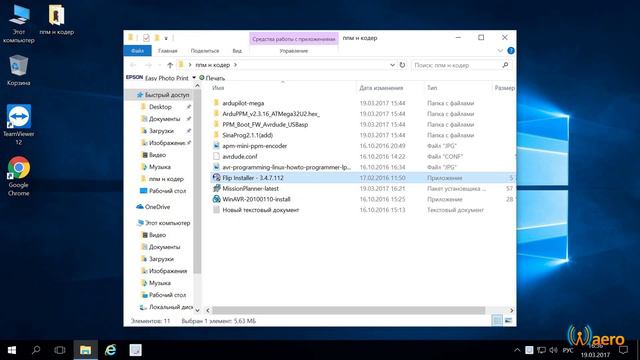Click File Explorer taskbar icon
This screenshot has height=360, width=640.
pos(85,350)
